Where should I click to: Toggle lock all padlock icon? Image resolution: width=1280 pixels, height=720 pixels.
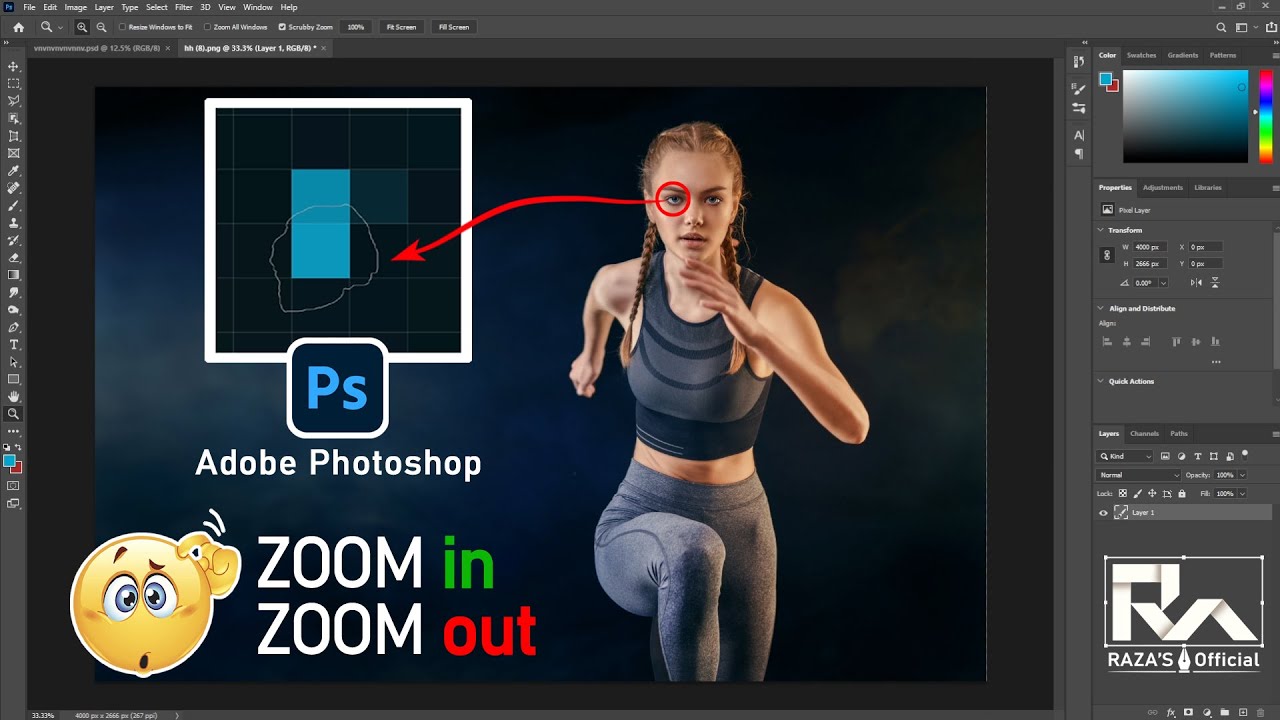tap(1182, 493)
